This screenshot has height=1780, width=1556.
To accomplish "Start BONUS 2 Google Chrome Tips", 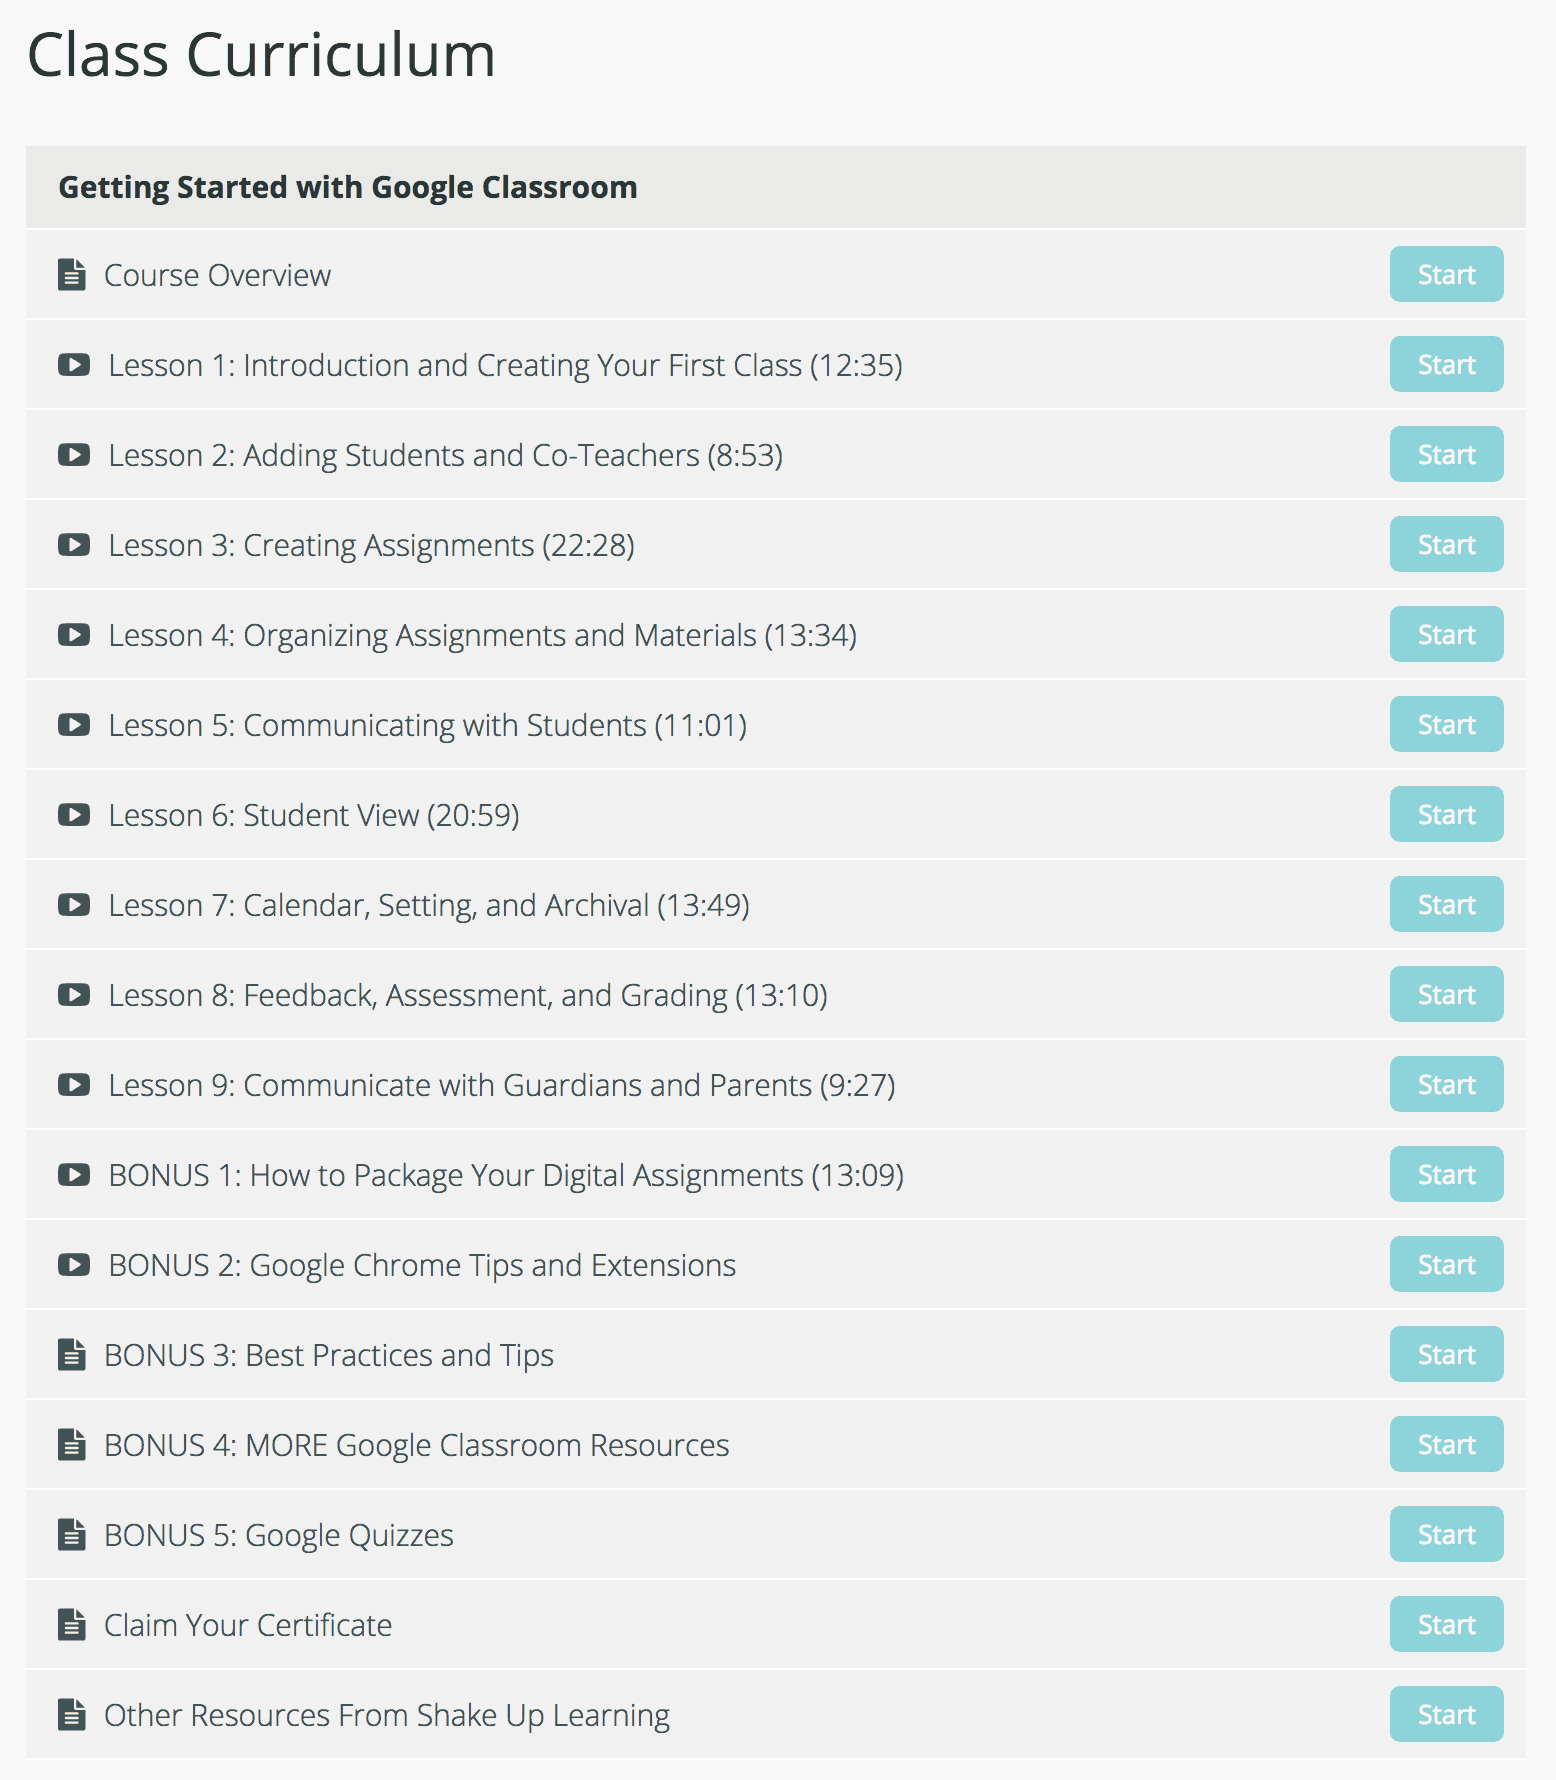I will [1446, 1264].
